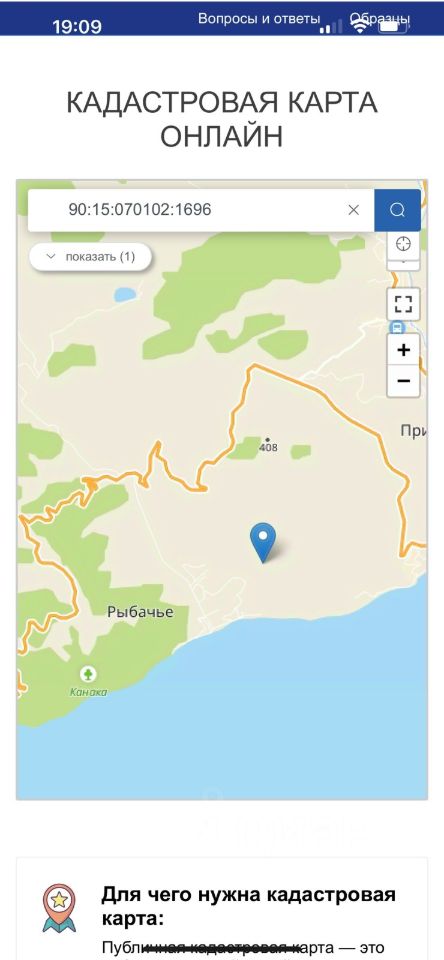Zoom in with the plus button

click(x=403, y=350)
